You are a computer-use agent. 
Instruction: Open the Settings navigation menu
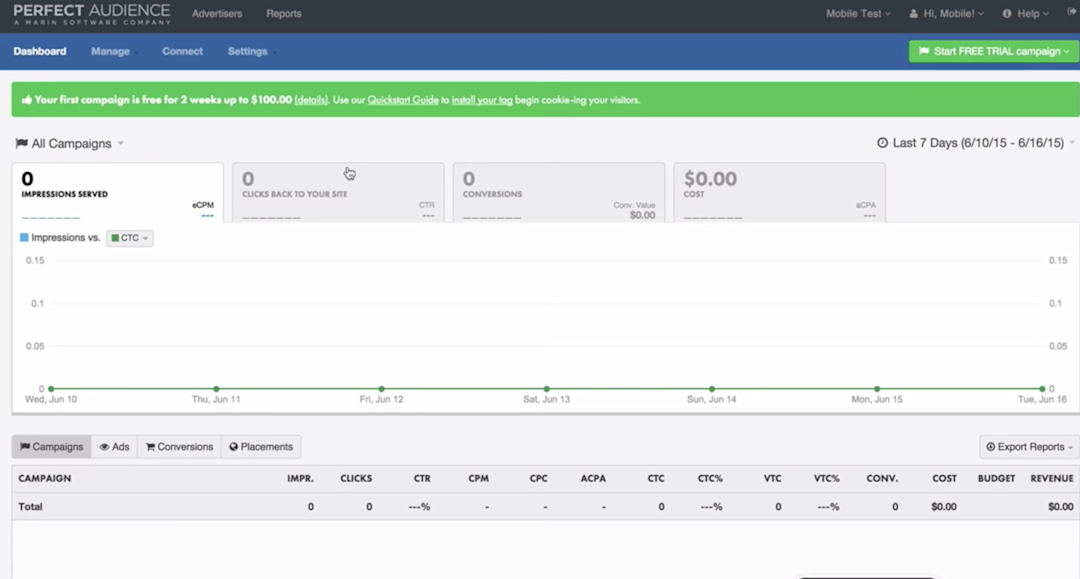click(251, 52)
